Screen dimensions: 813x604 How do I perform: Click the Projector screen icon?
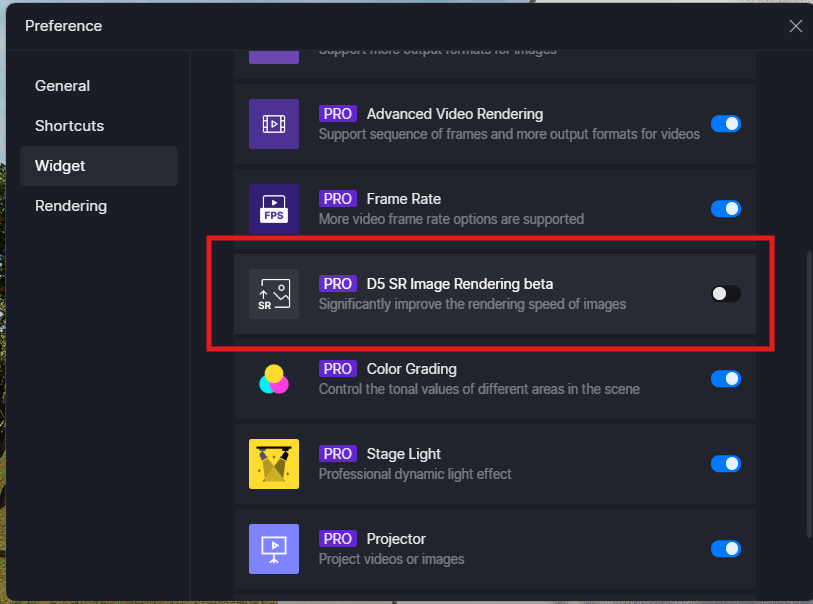273,548
